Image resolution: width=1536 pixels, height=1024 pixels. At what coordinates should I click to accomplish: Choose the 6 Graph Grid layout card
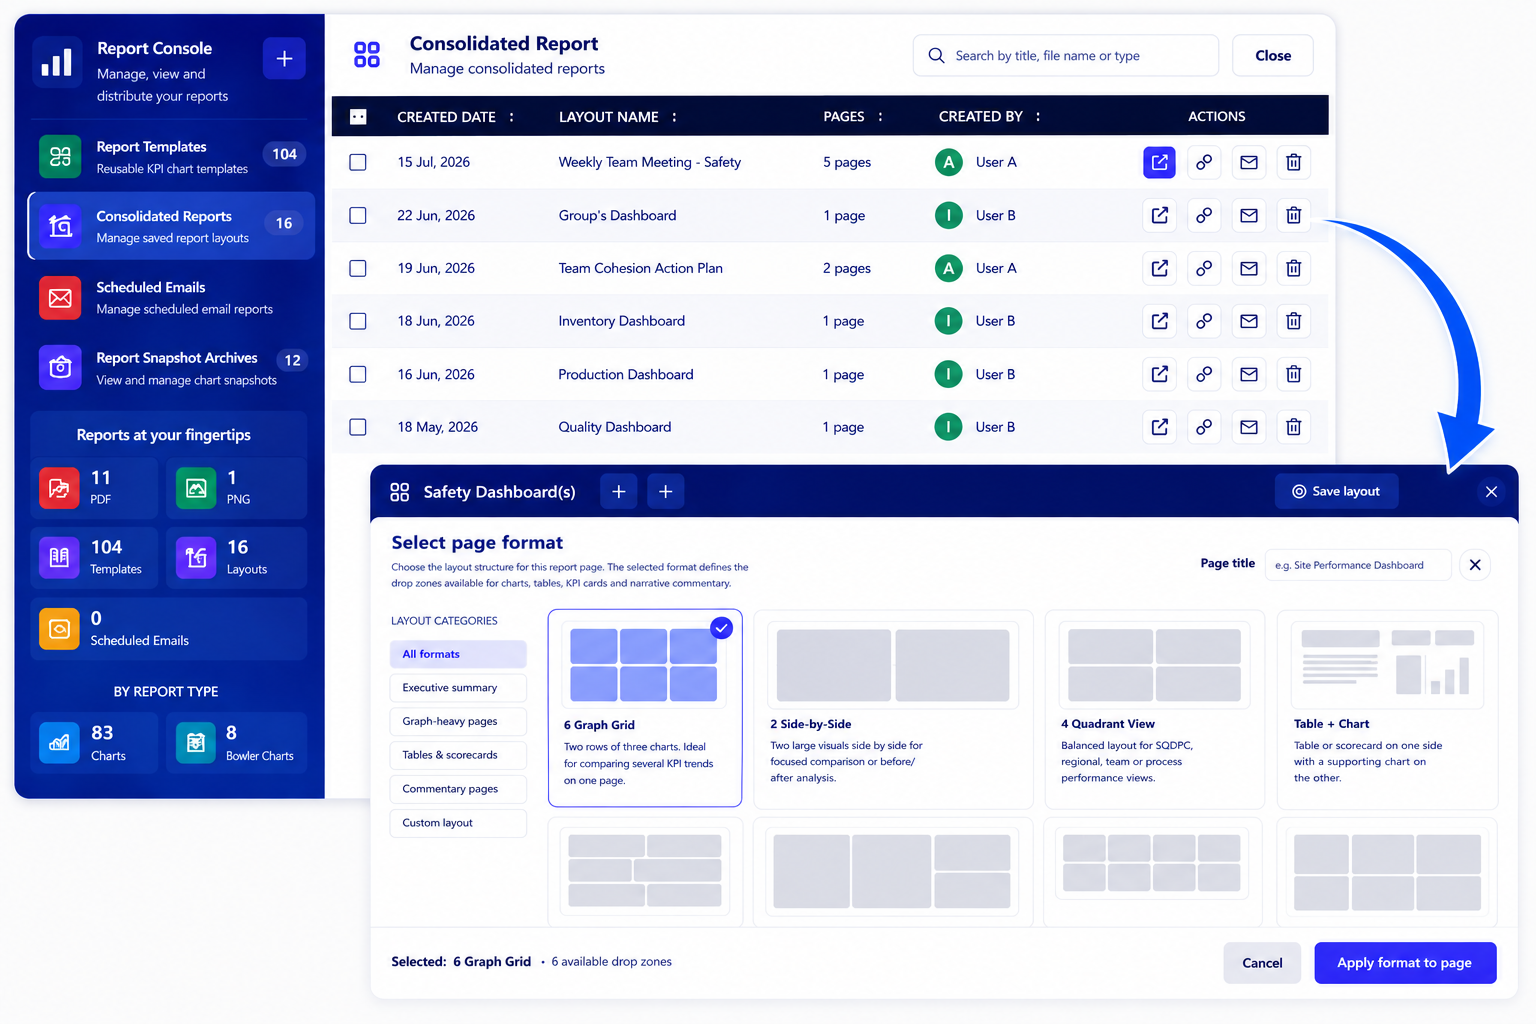[645, 708]
